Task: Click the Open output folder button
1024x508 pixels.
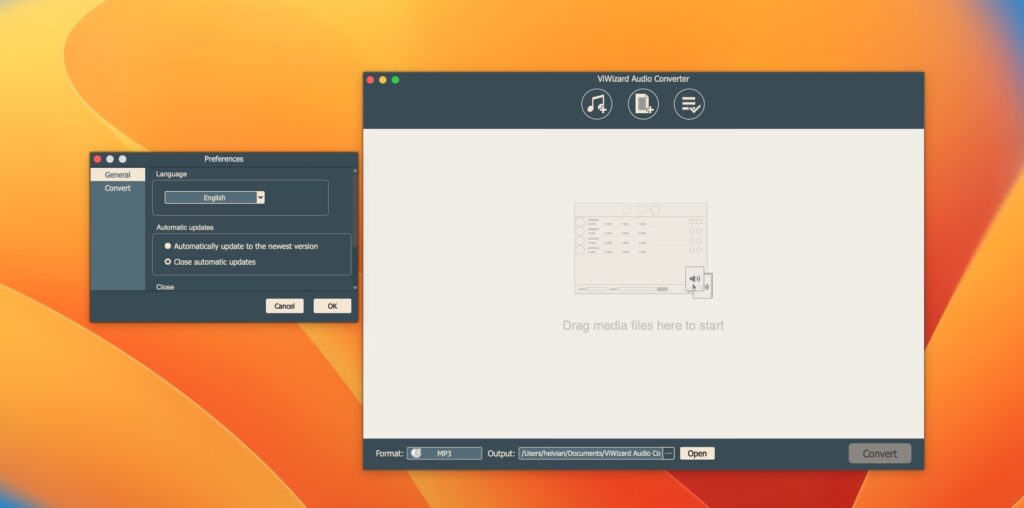Action: tap(697, 453)
